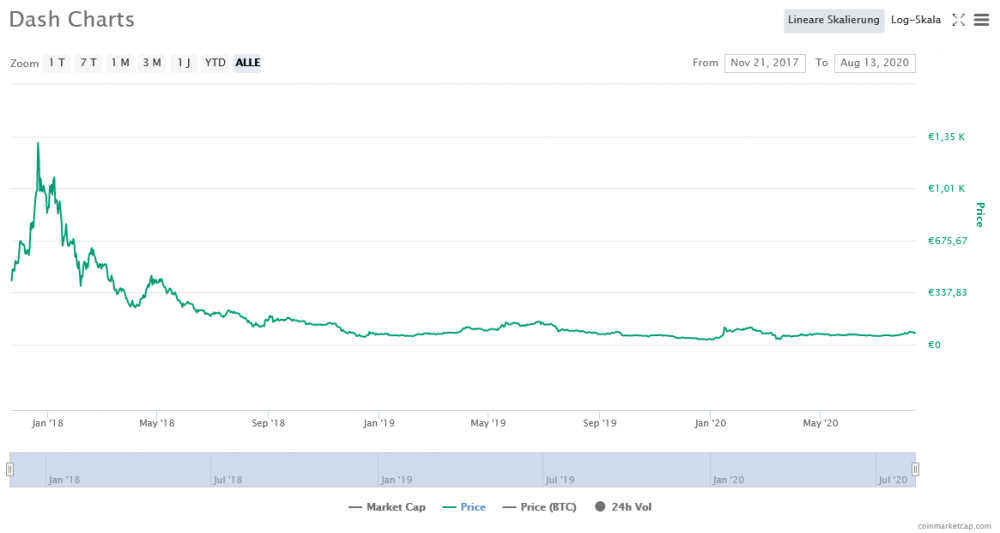
Task: Toggle the Price (BTC) legend entry
Action: click(x=540, y=507)
